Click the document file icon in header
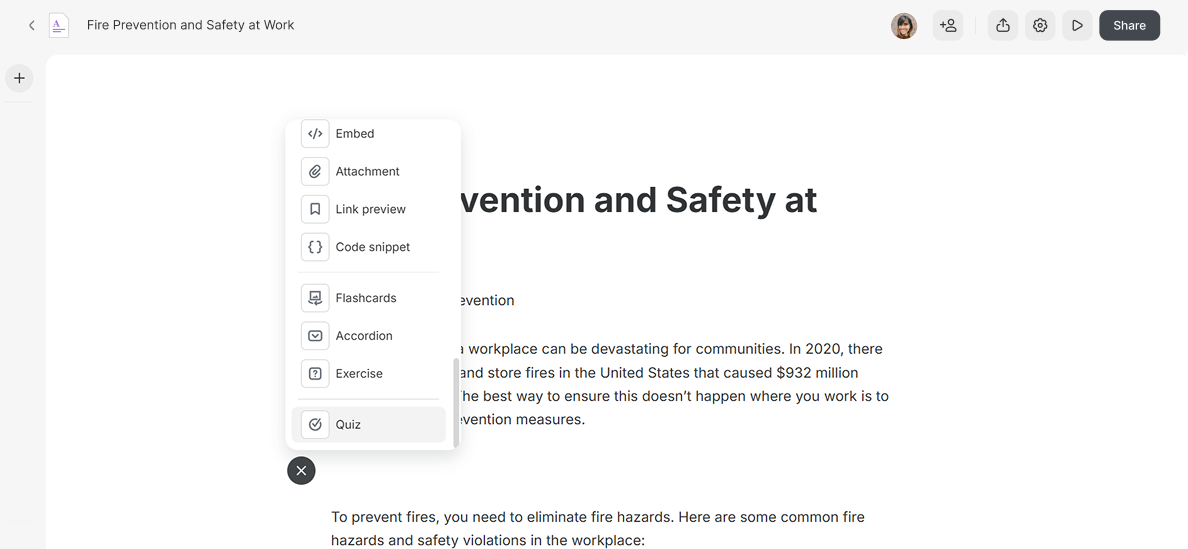 tap(59, 25)
